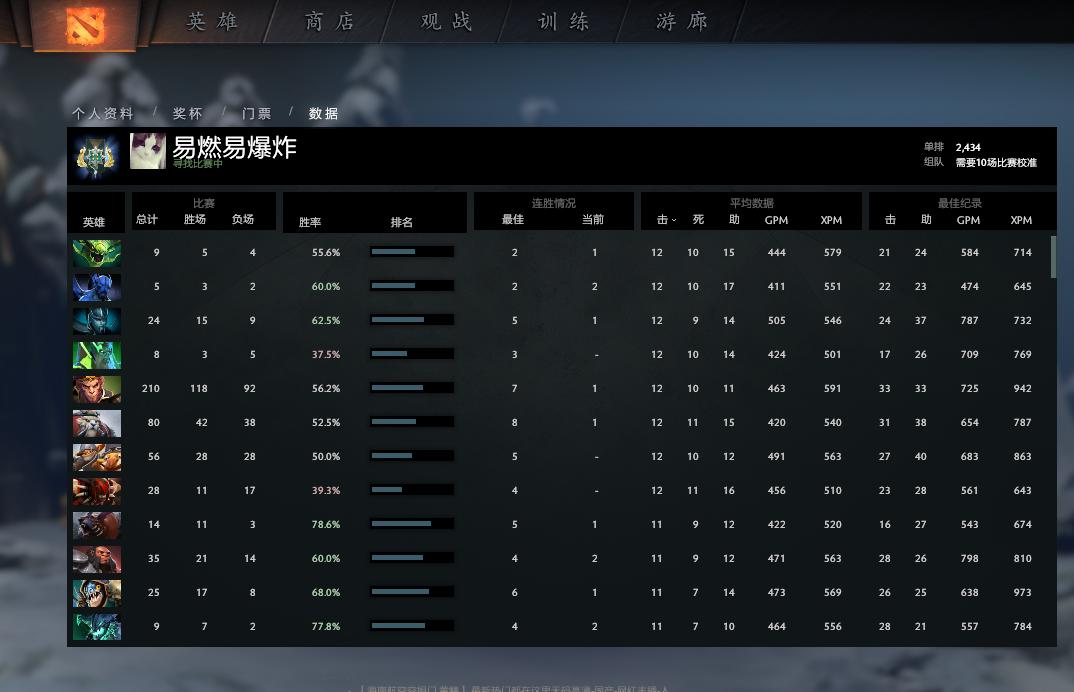This screenshot has height=692, width=1074.
Task: Click the 56.2% win rate cell
Action: tap(326, 388)
